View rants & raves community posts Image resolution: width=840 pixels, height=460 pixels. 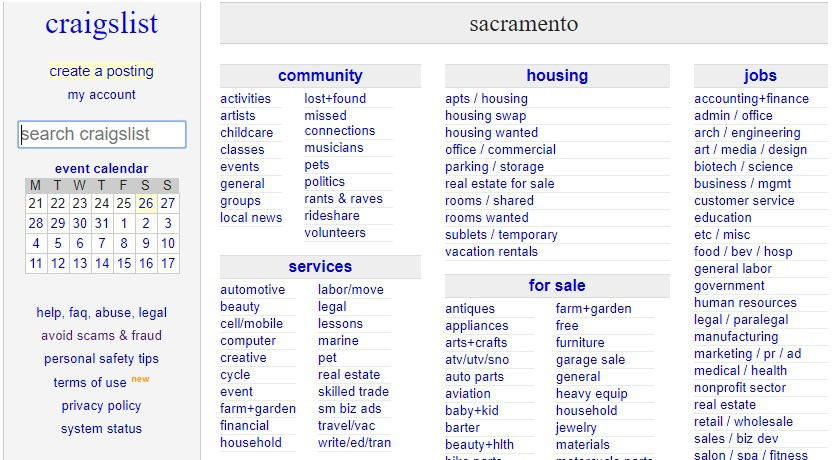(x=343, y=199)
